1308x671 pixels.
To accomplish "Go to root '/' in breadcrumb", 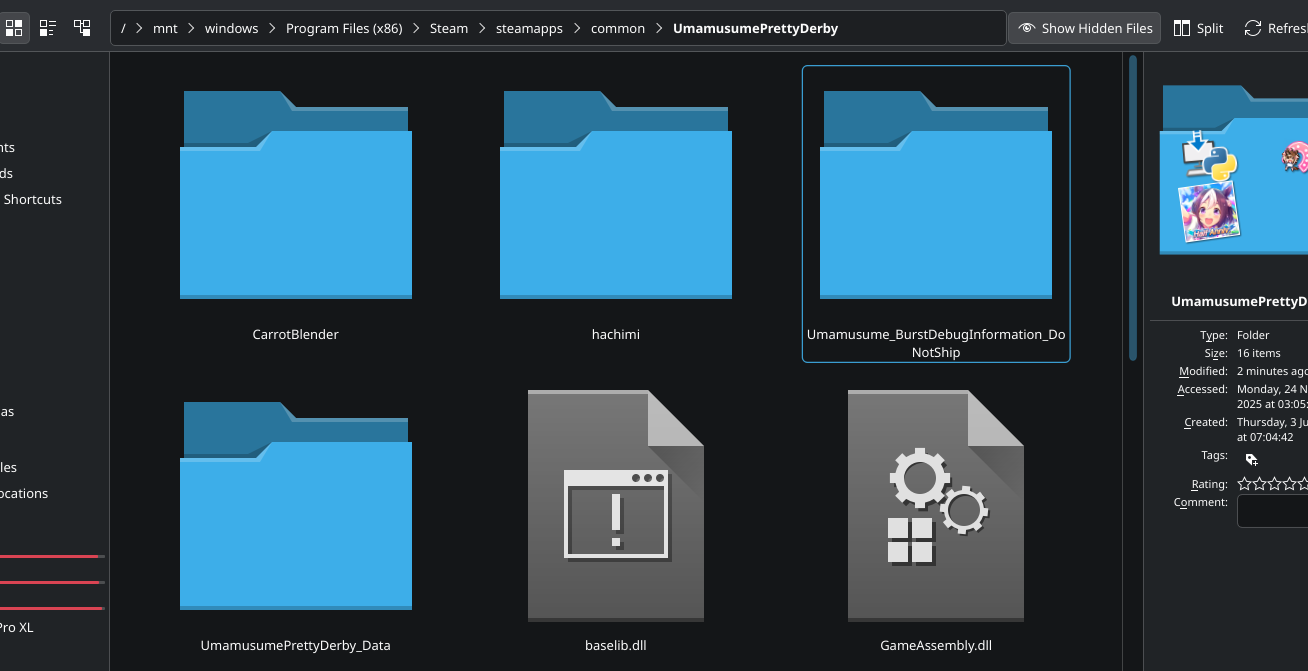I will click(123, 28).
